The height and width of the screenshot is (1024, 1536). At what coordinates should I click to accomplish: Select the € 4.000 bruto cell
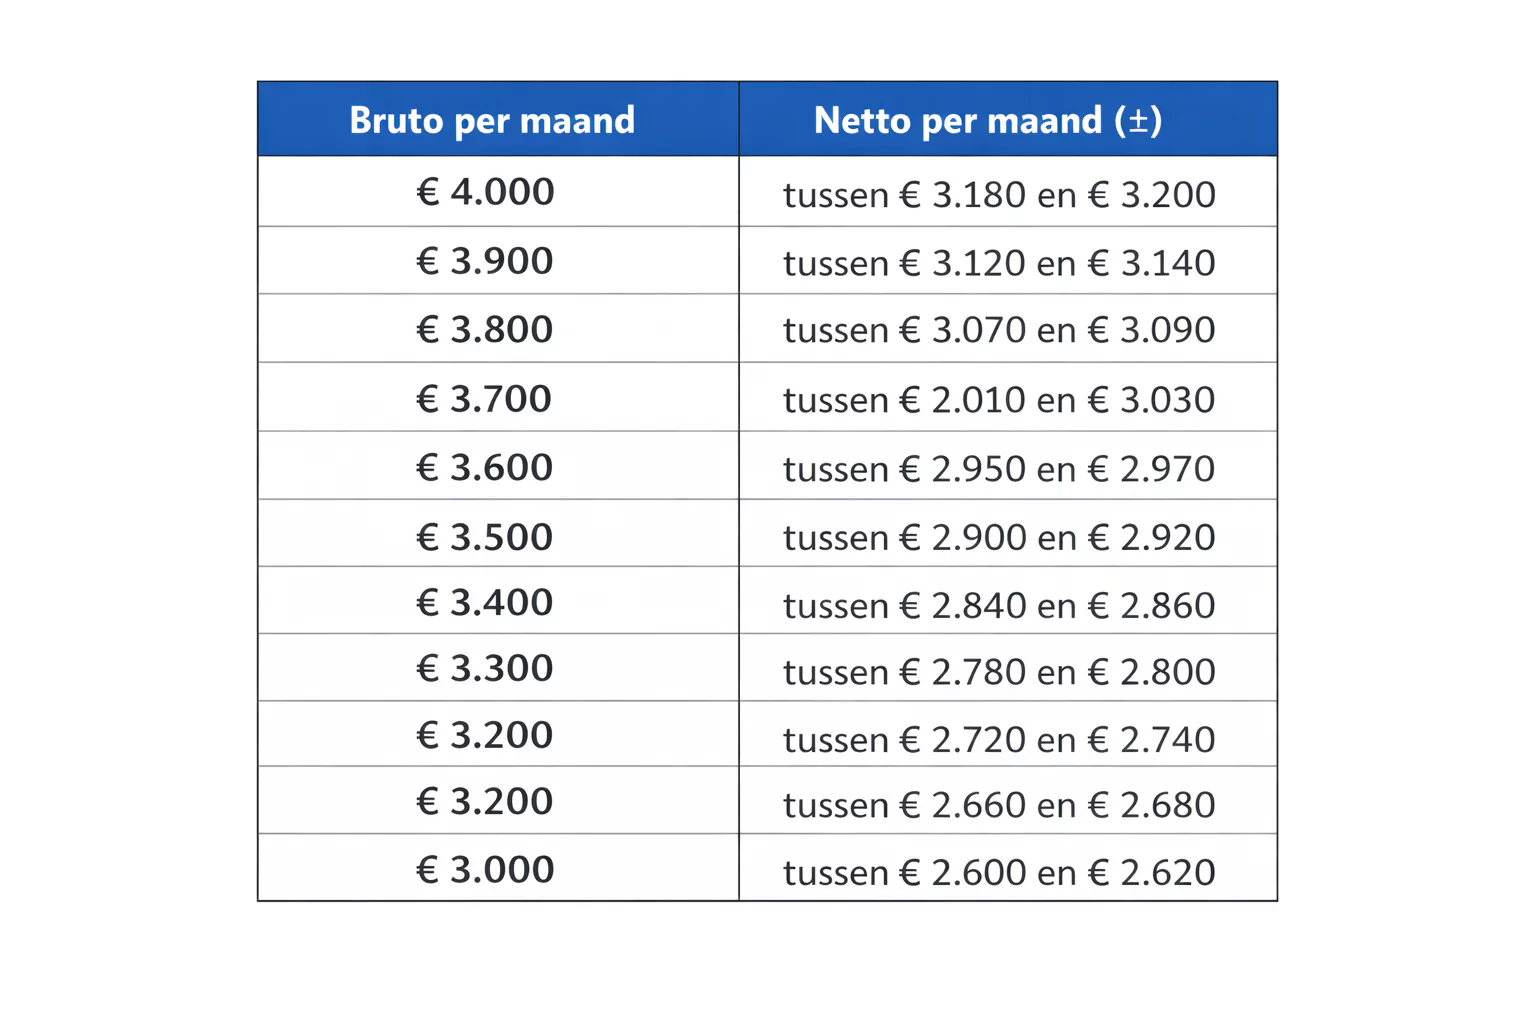485,192
